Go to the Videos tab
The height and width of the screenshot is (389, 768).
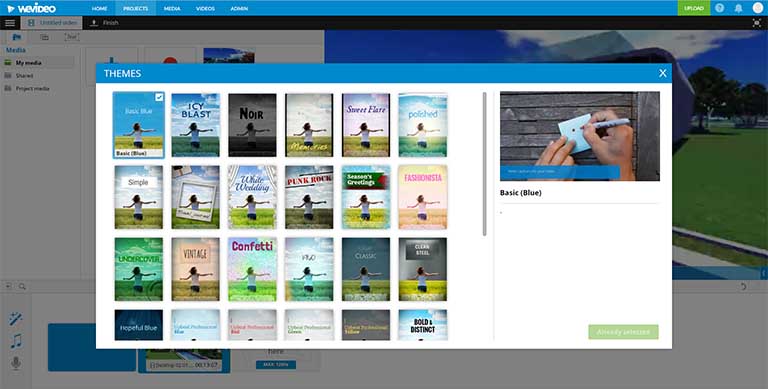(x=205, y=8)
